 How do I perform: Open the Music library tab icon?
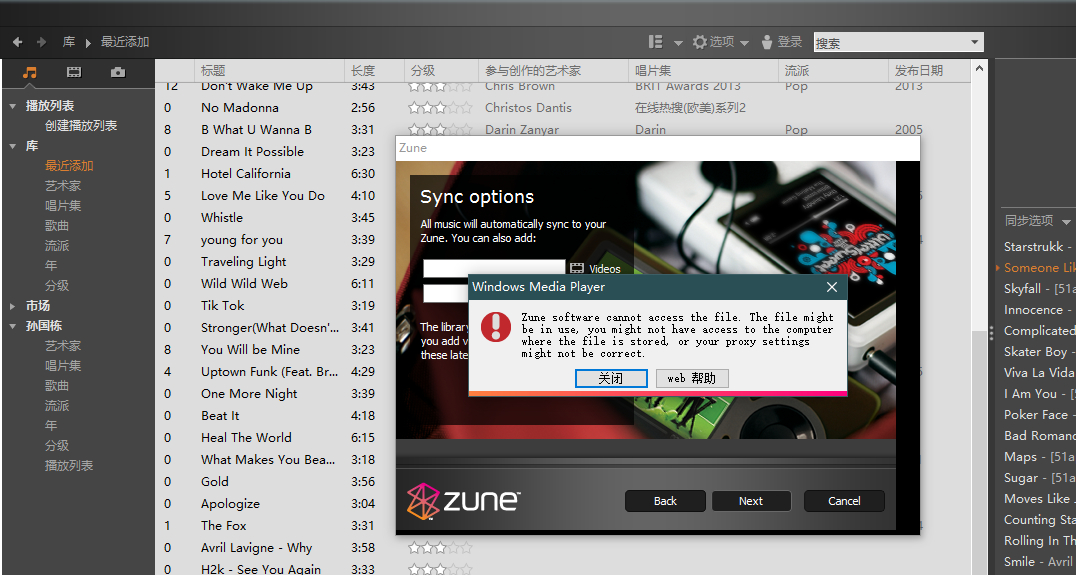point(30,72)
